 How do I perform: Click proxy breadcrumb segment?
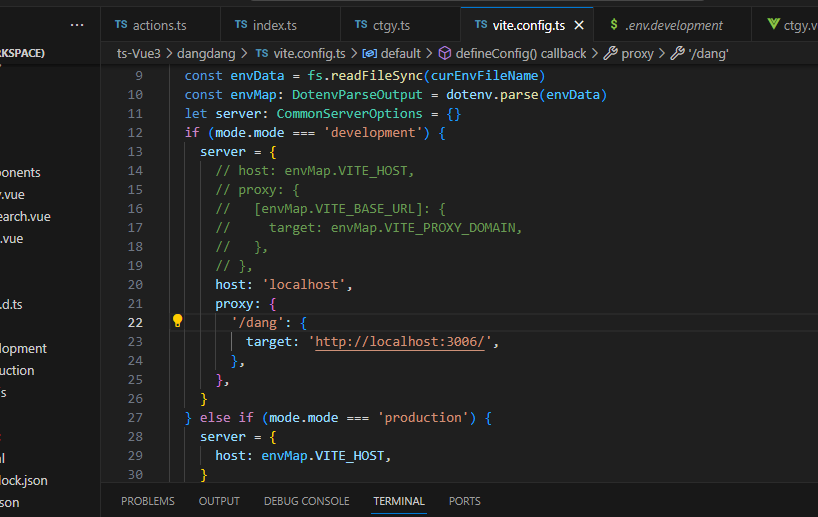point(637,53)
